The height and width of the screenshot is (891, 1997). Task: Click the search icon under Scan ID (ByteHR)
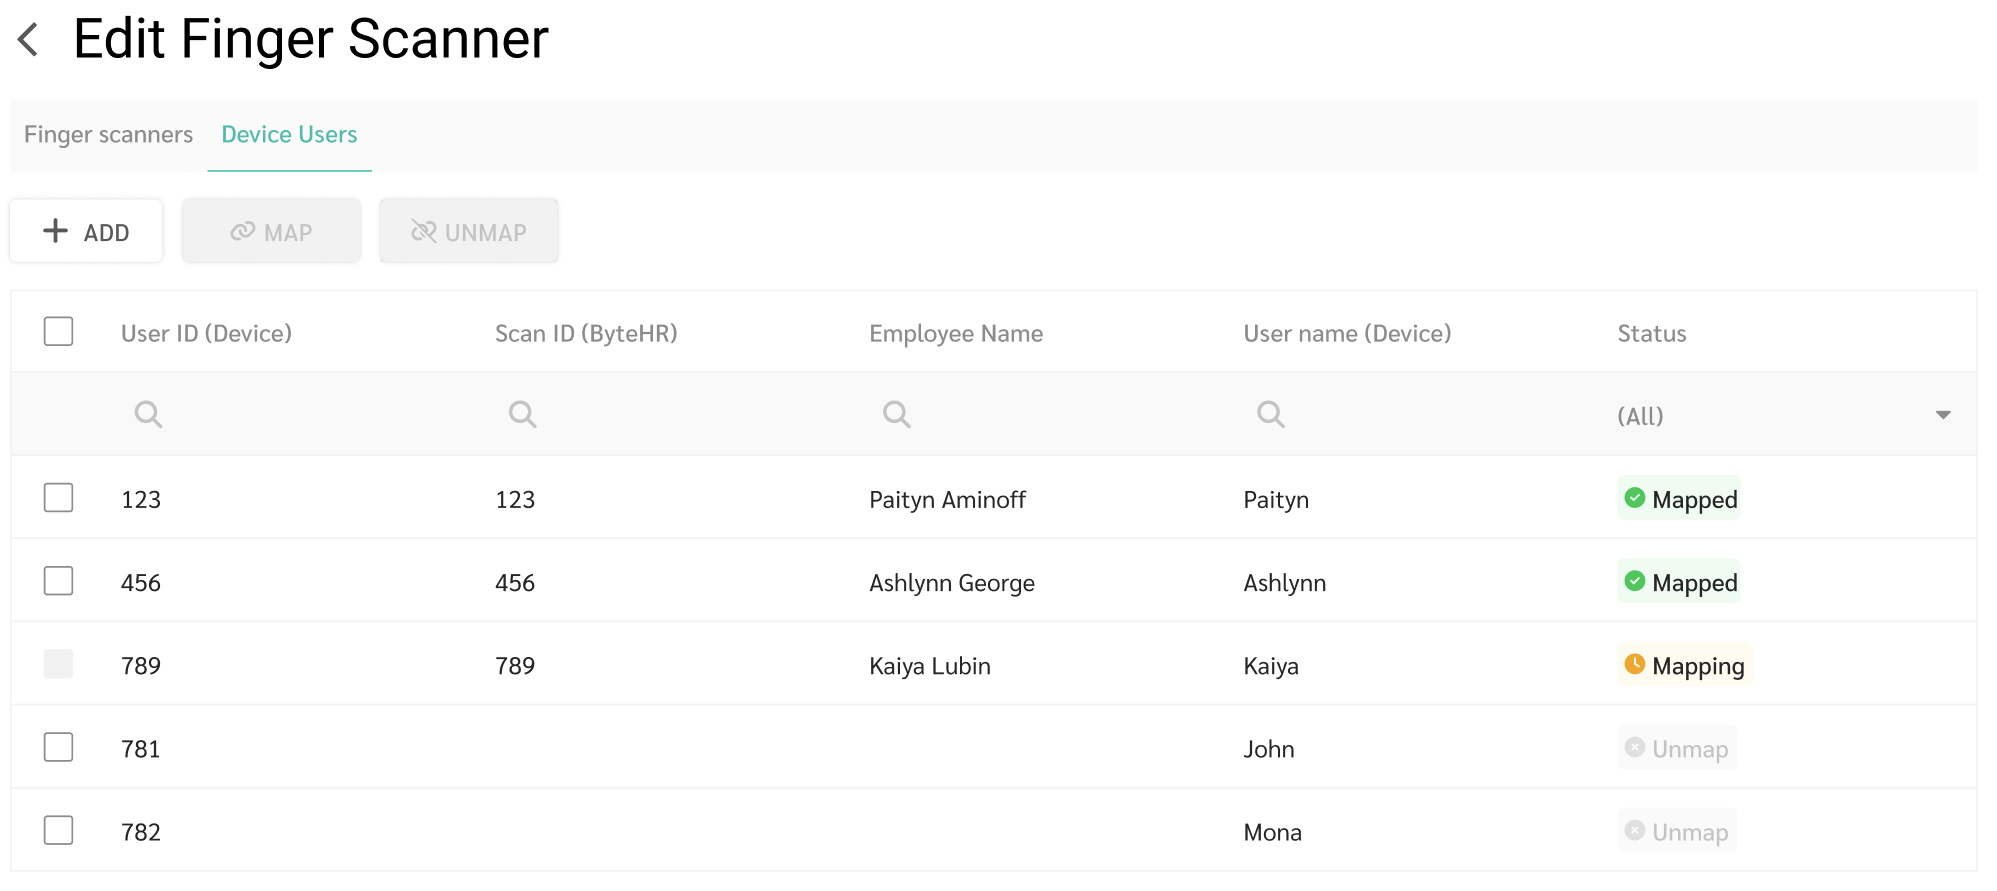(522, 414)
